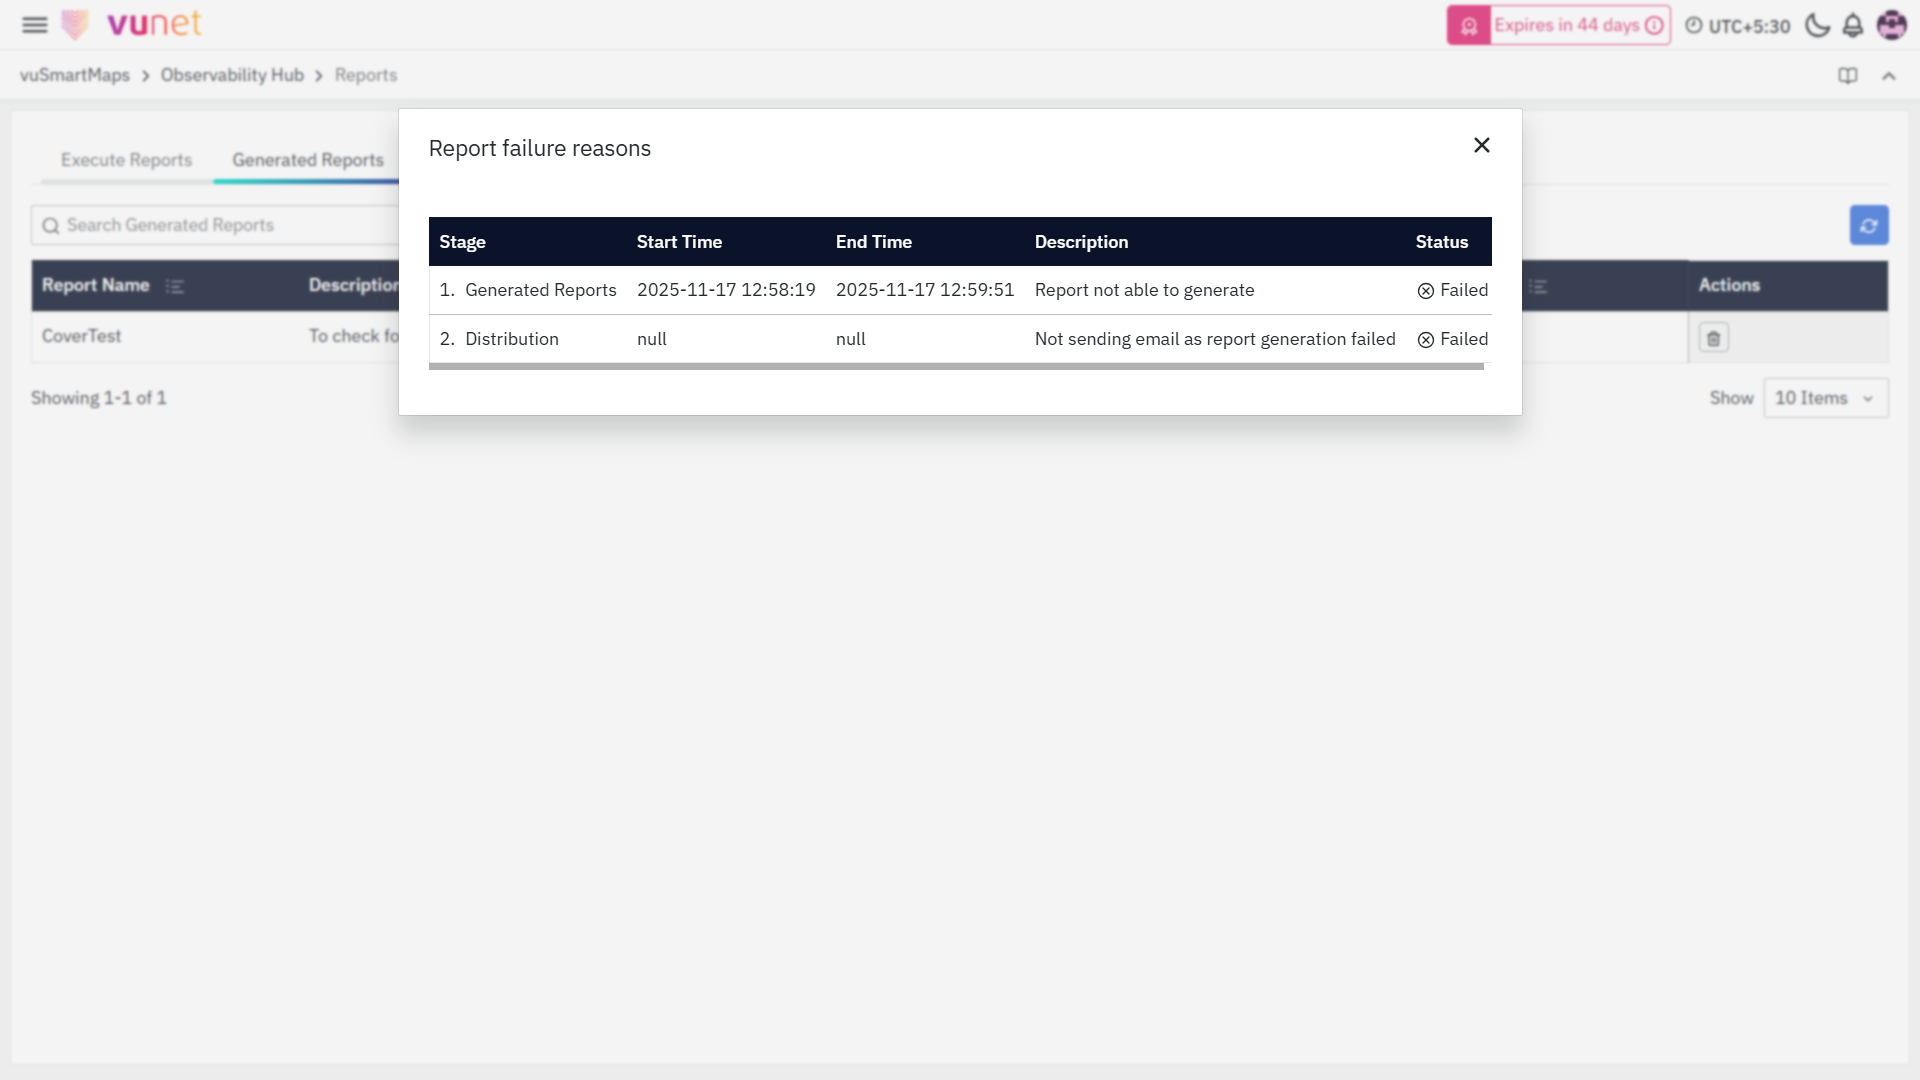Open the Observability Hub breadcrumb link

tap(232, 76)
